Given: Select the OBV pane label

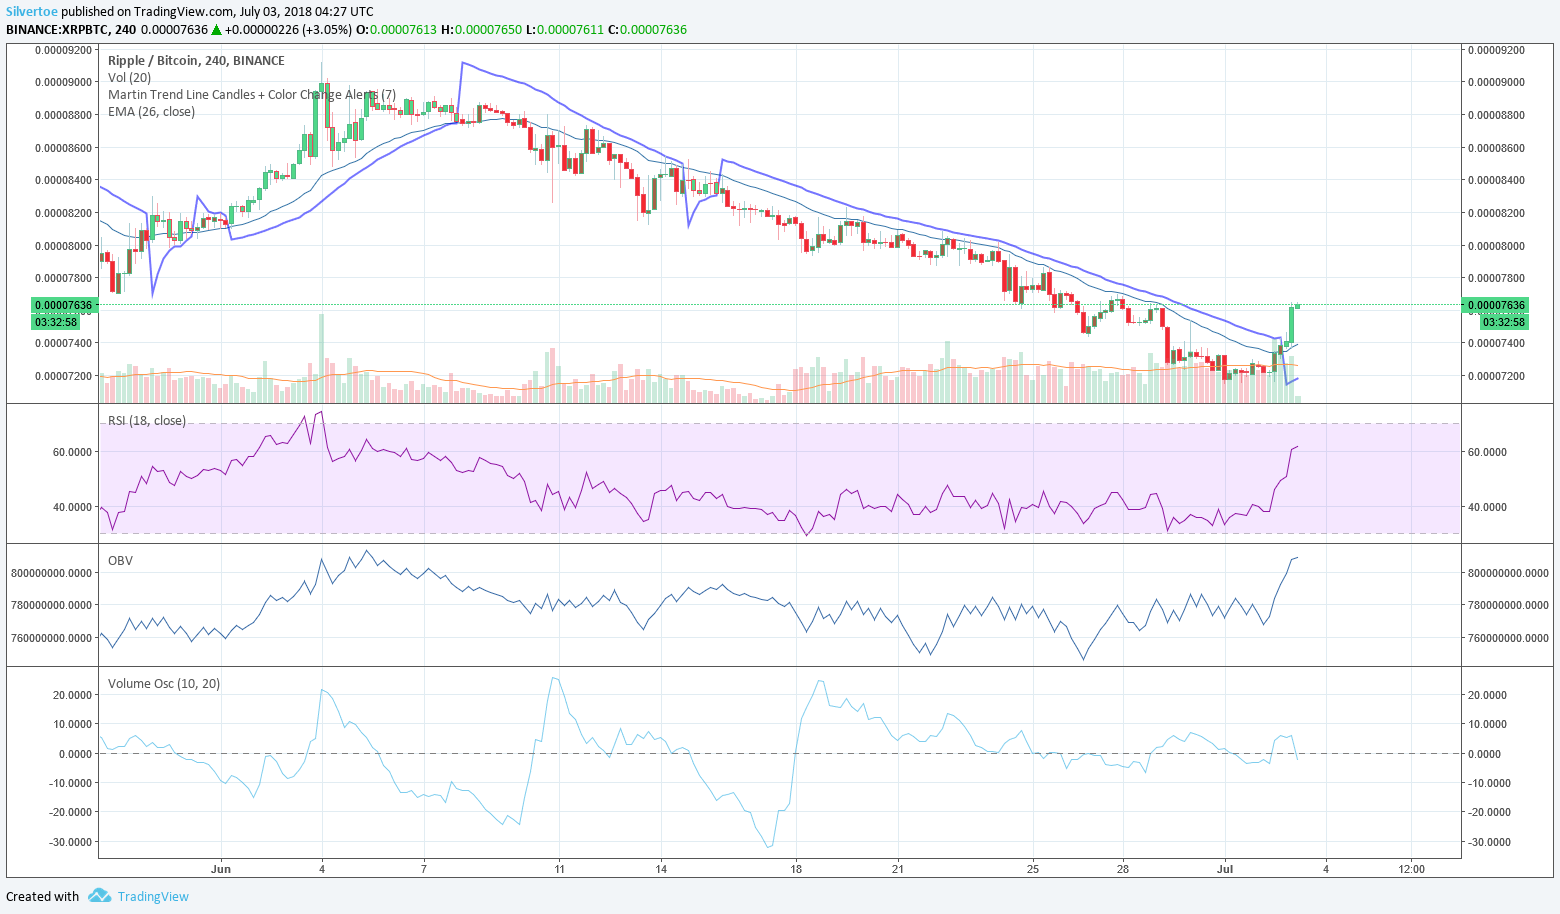Looking at the screenshot, I should (120, 560).
